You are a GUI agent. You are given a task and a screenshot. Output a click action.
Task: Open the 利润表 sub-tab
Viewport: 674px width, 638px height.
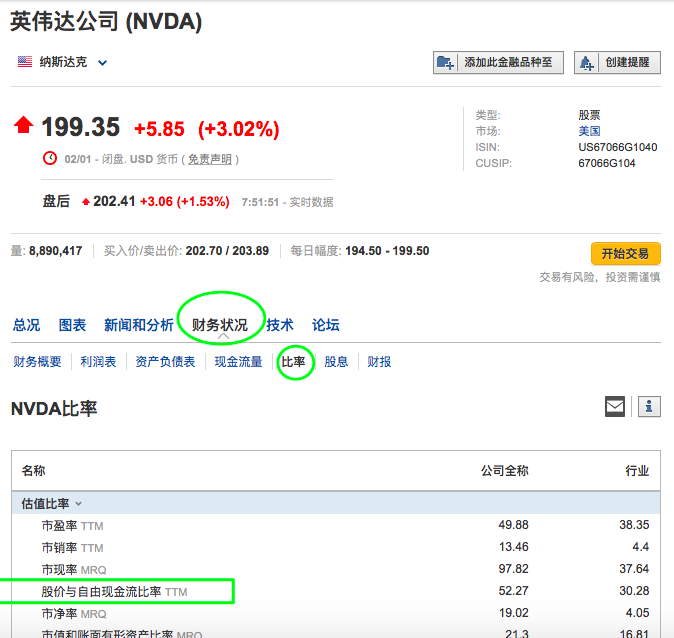[x=98, y=362]
